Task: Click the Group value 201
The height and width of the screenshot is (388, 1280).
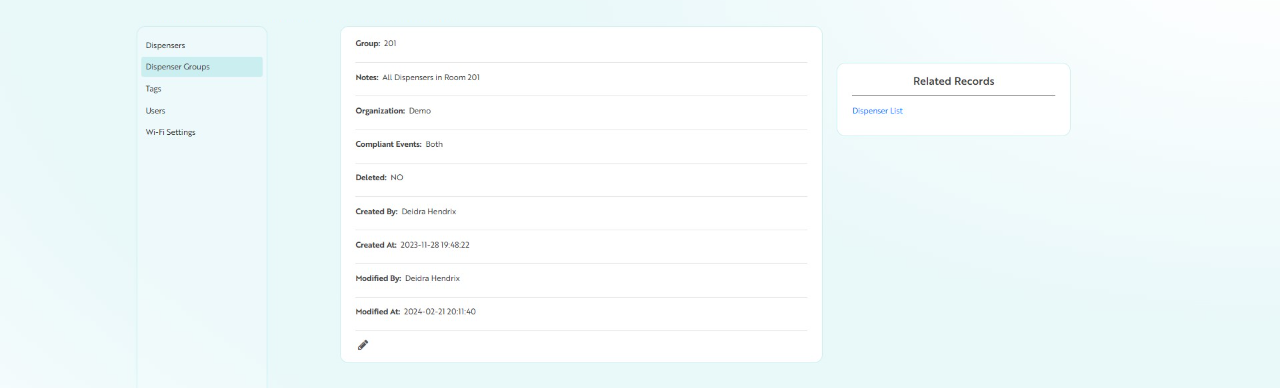Action: pyautogui.click(x=391, y=43)
